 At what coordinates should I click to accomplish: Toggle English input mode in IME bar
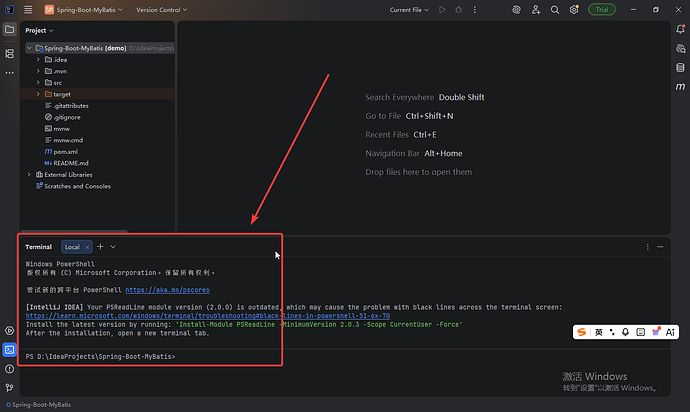pos(598,332)
